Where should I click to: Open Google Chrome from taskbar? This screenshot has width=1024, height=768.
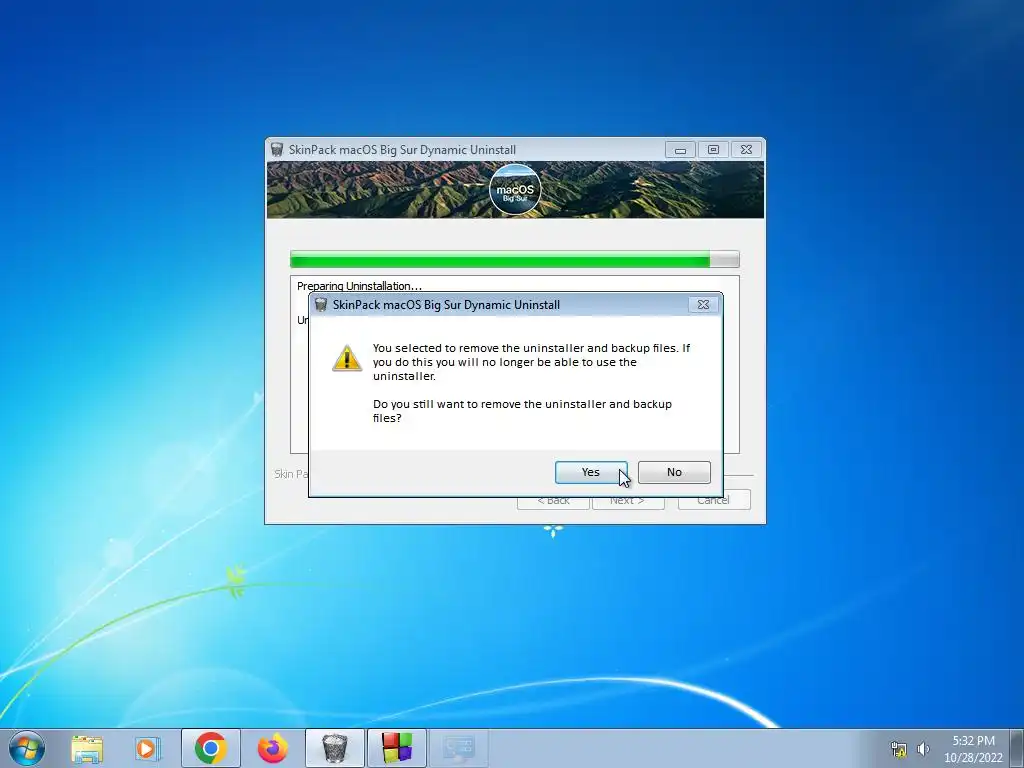point(210,748)
